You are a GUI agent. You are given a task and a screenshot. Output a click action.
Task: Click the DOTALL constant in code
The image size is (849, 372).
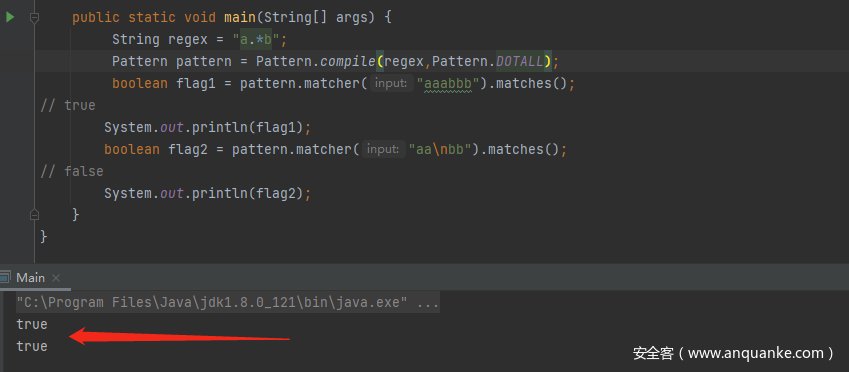[x=520, y=62]
